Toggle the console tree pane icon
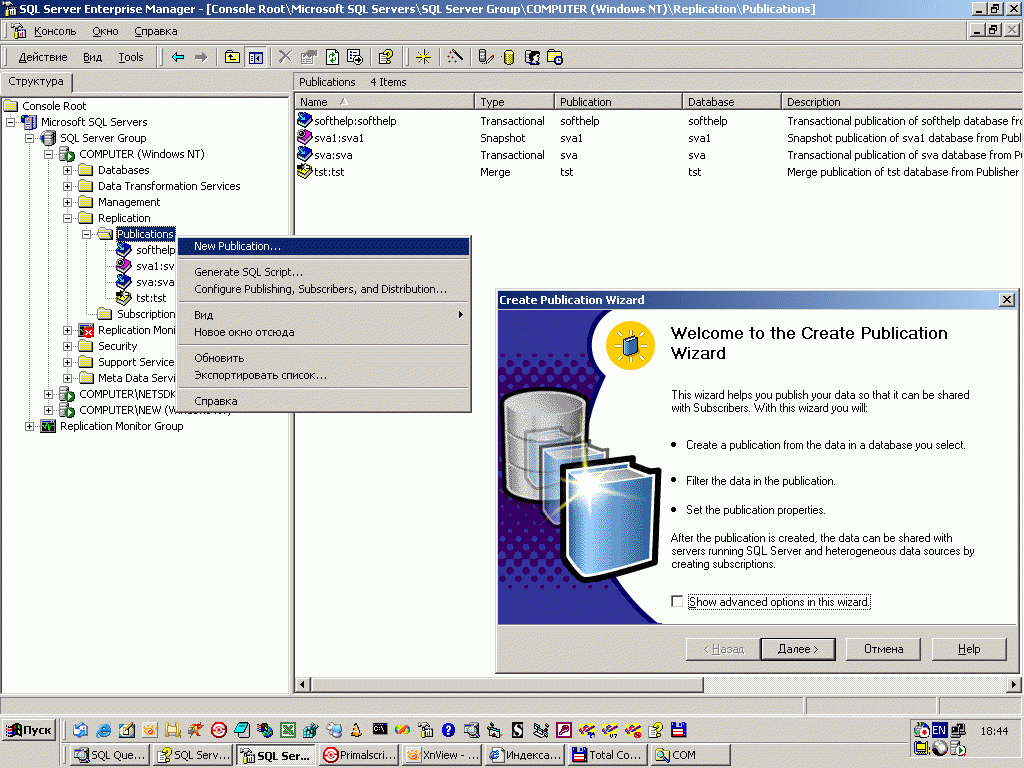This screenshot has width=1024, height=768. point(255,57)
